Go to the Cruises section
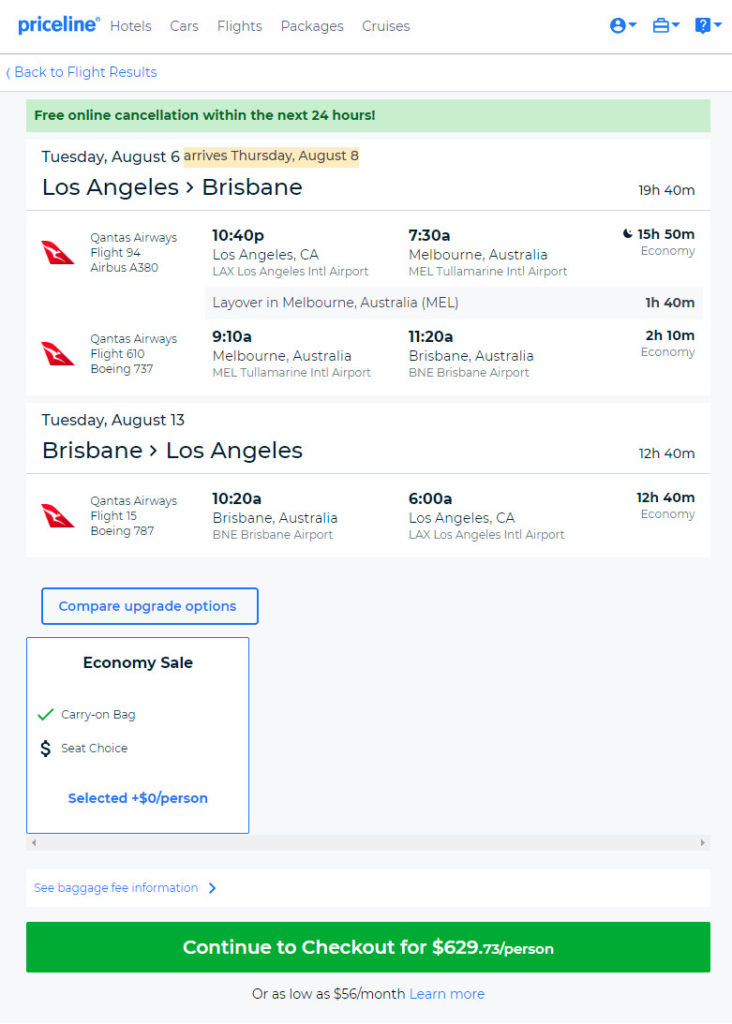The height and width of the screenshot is (1024, 732). point(386,26)
